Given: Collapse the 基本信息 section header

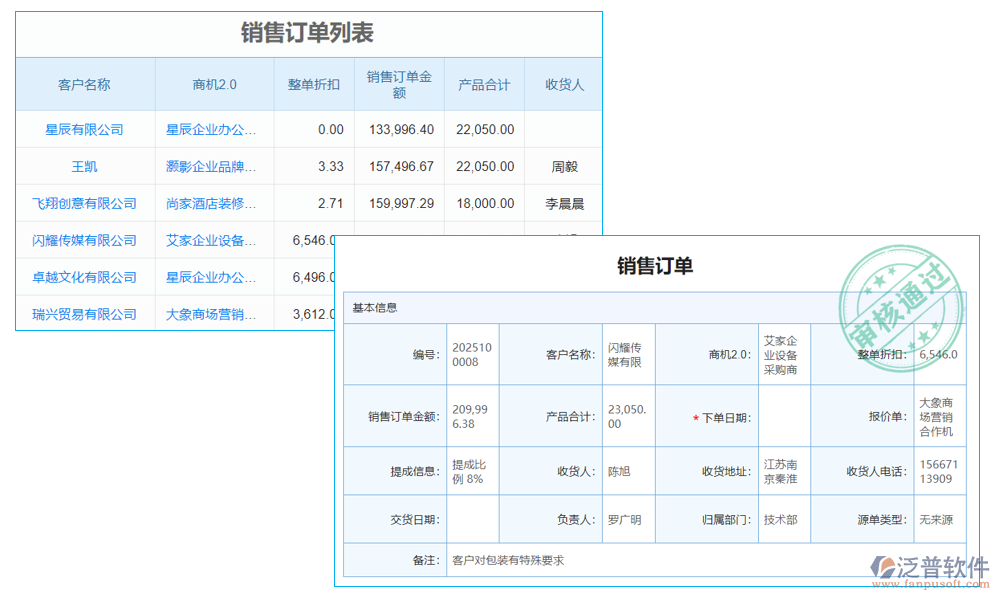Looking at the screenshot, I should (374, 308).
